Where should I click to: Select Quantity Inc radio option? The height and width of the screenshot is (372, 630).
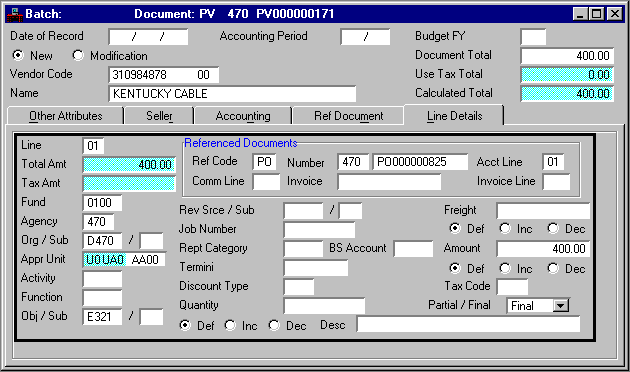click(x=230, y=325)
